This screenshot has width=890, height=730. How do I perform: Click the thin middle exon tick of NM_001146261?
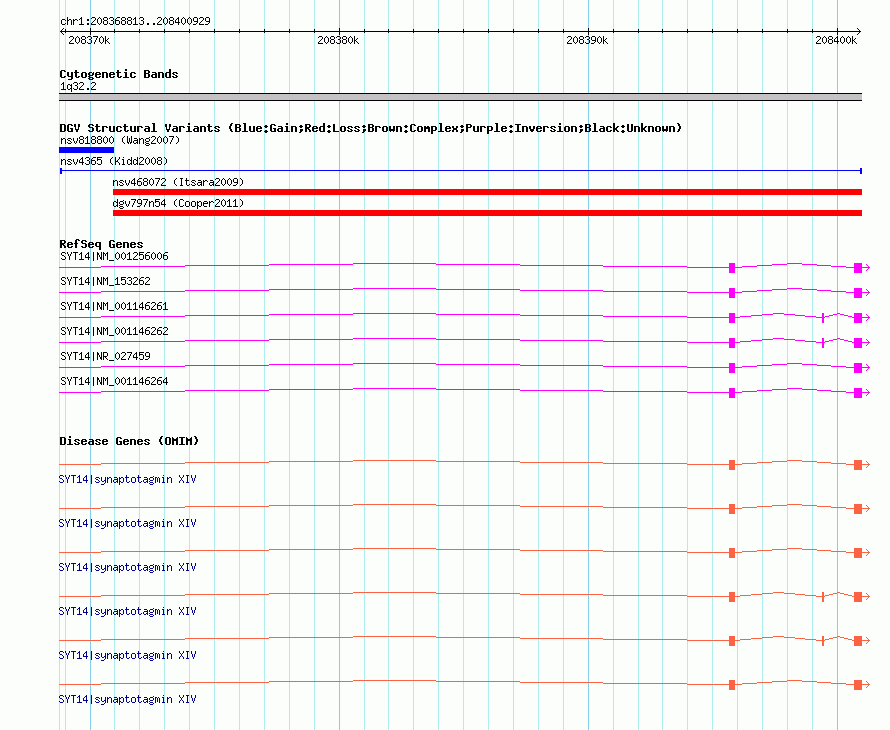click(823, 318)
